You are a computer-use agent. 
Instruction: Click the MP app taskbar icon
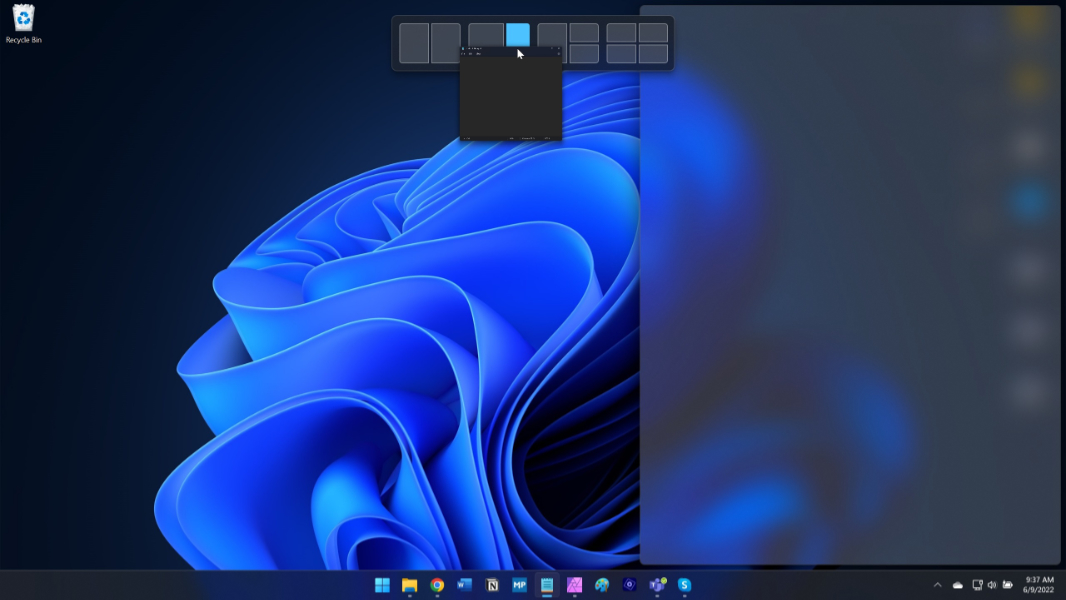click(x=519, y=585)
